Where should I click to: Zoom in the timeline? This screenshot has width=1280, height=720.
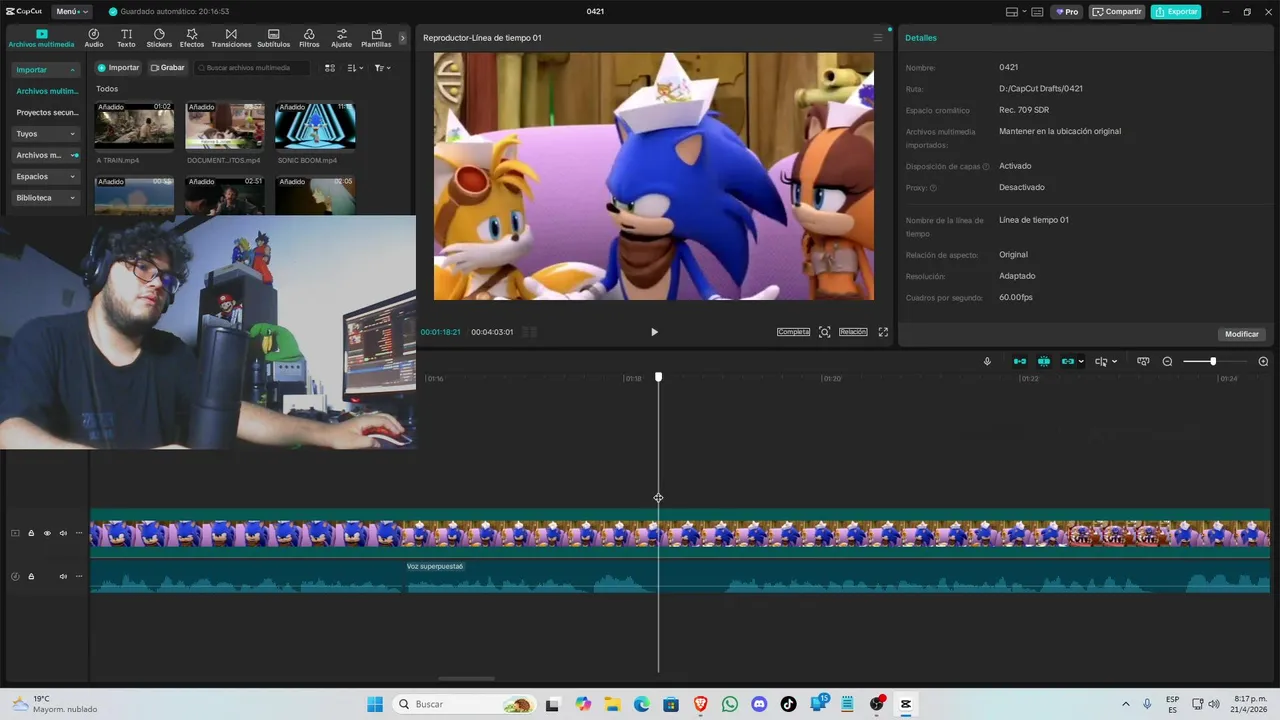(x=1263, y=362)
